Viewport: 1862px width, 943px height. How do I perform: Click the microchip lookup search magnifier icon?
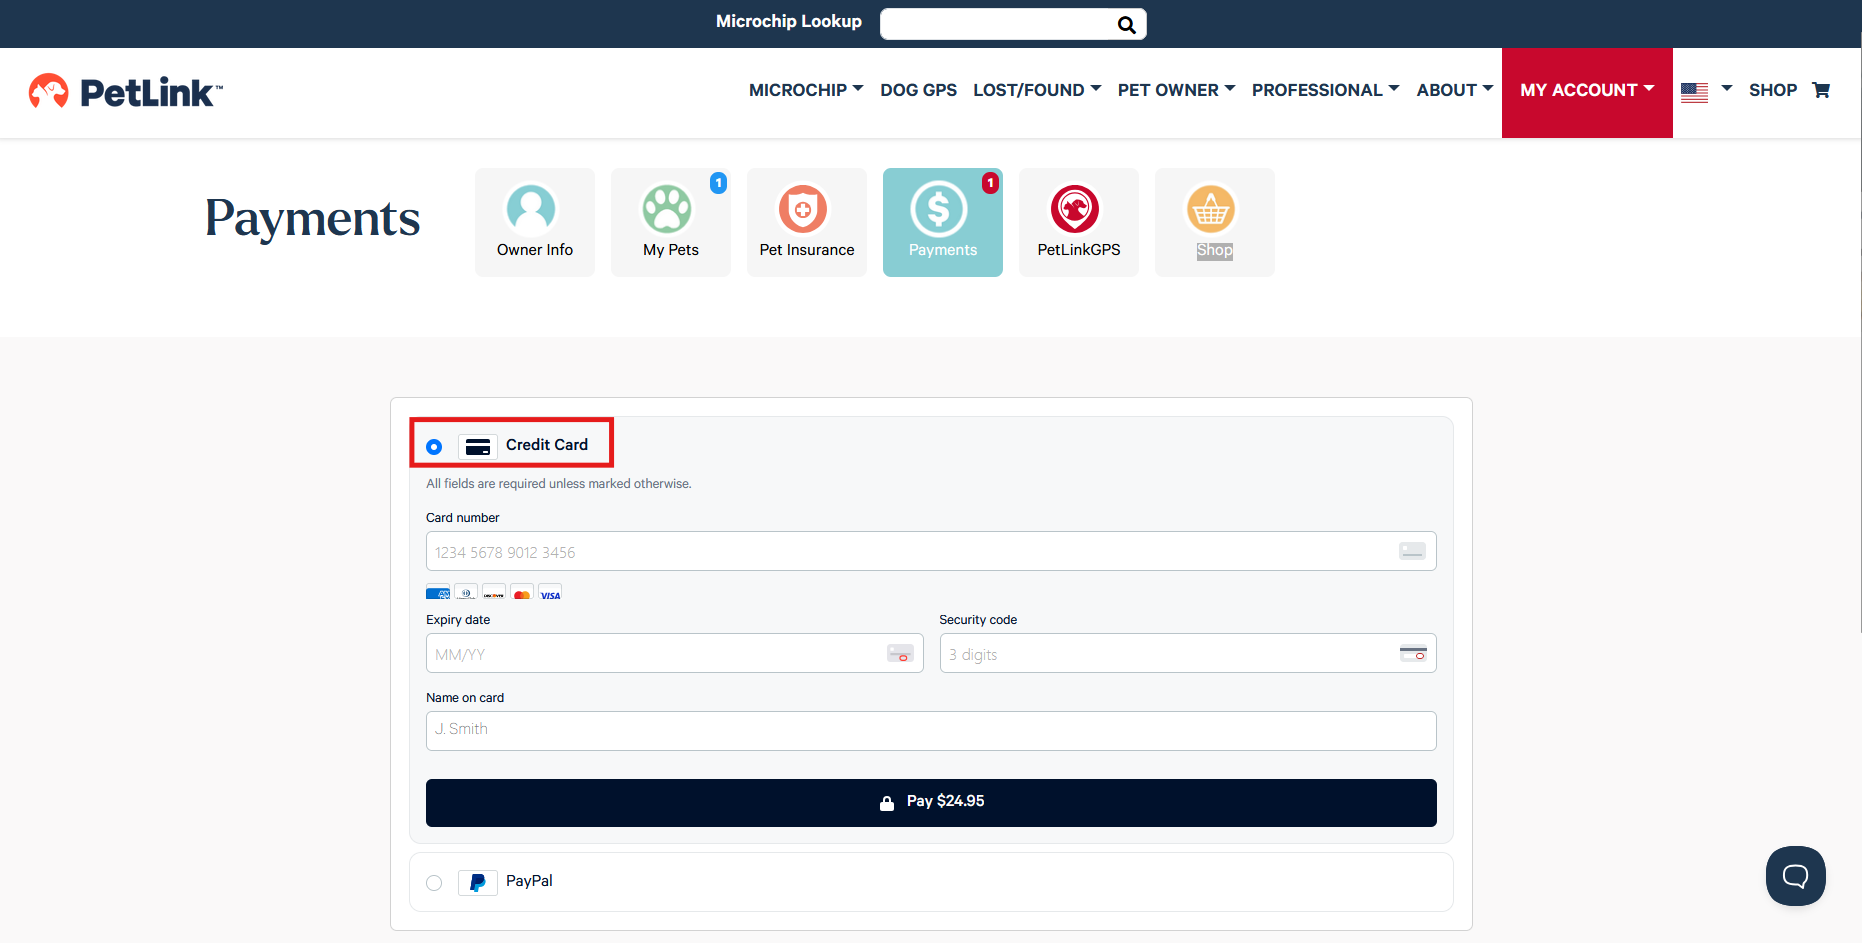click(1126, 25)
